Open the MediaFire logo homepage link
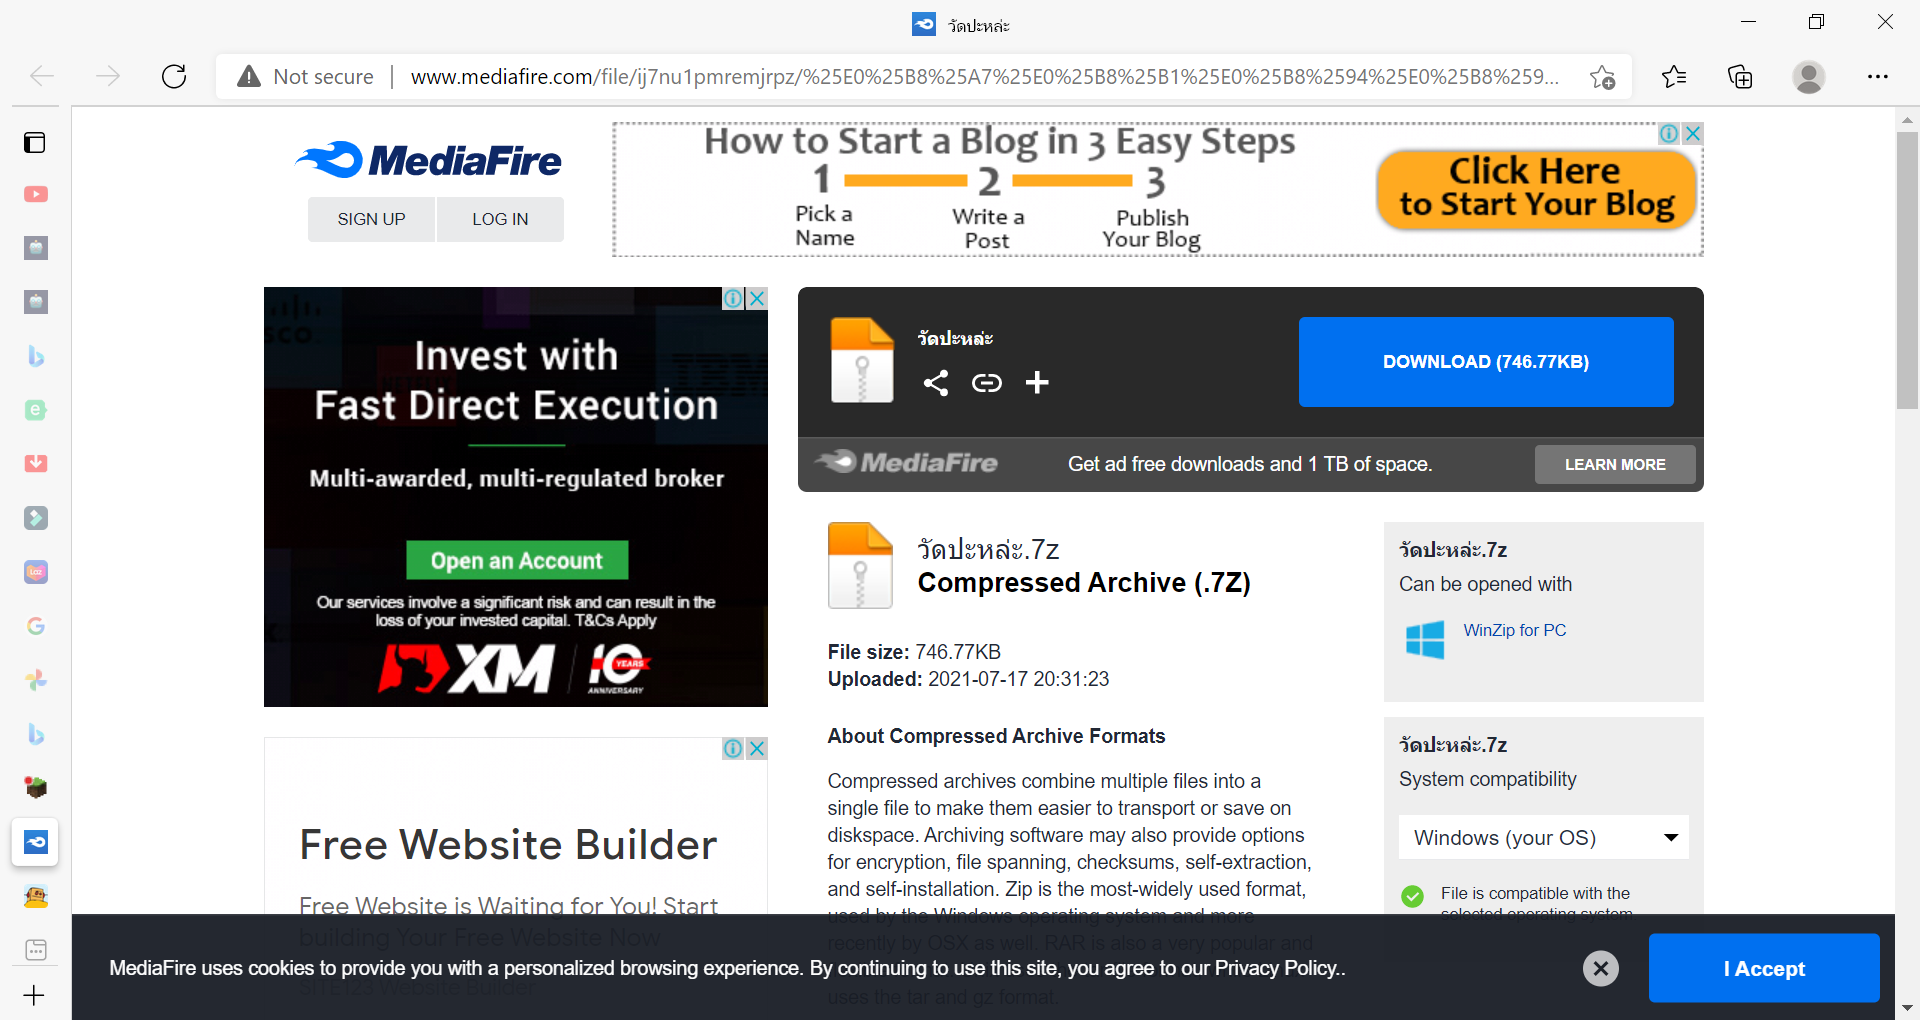The height and width of the screenshot is (1020, 1920). click(x=429, y=160)
